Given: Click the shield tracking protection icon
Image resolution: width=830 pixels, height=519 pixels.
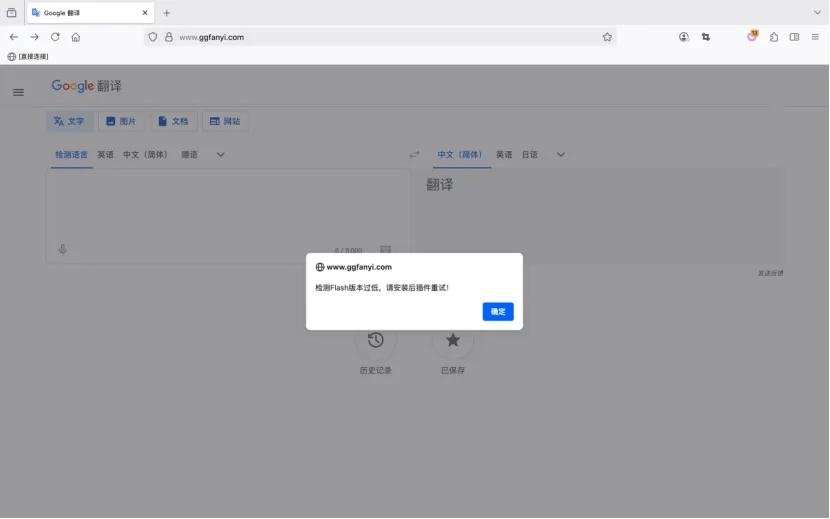Looking at the screenshot, I should point(152,37).
